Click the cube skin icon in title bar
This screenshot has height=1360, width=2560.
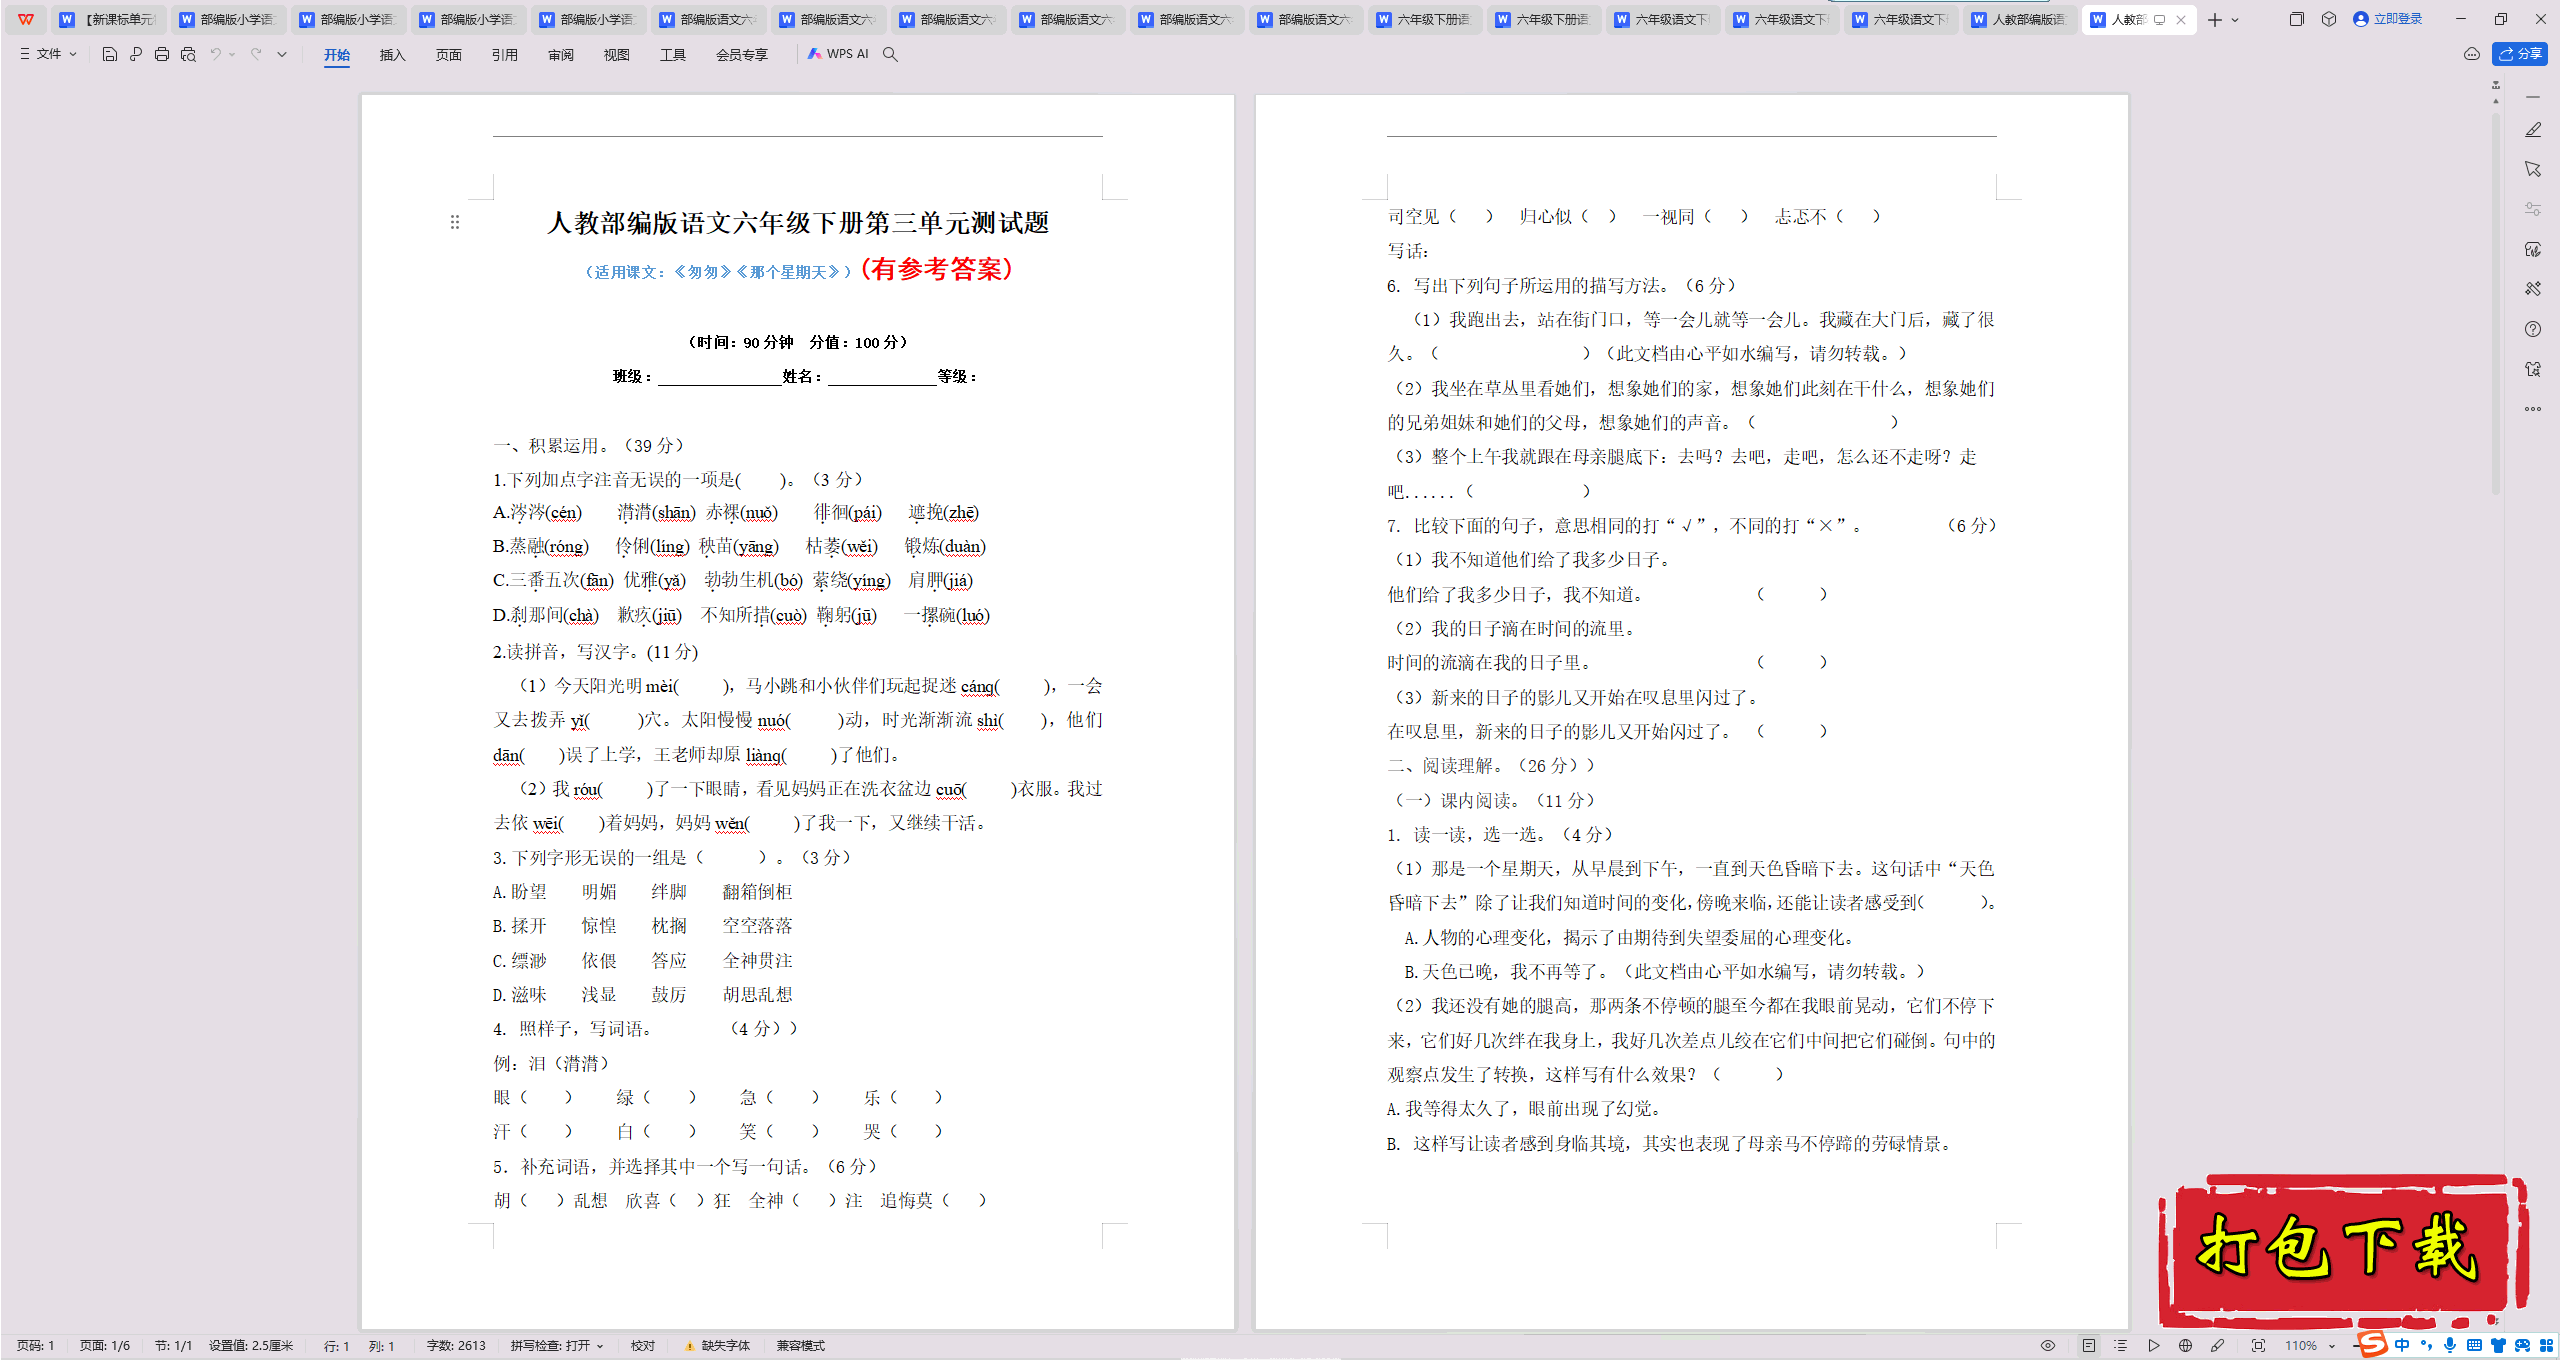[x=2329, y=19]
